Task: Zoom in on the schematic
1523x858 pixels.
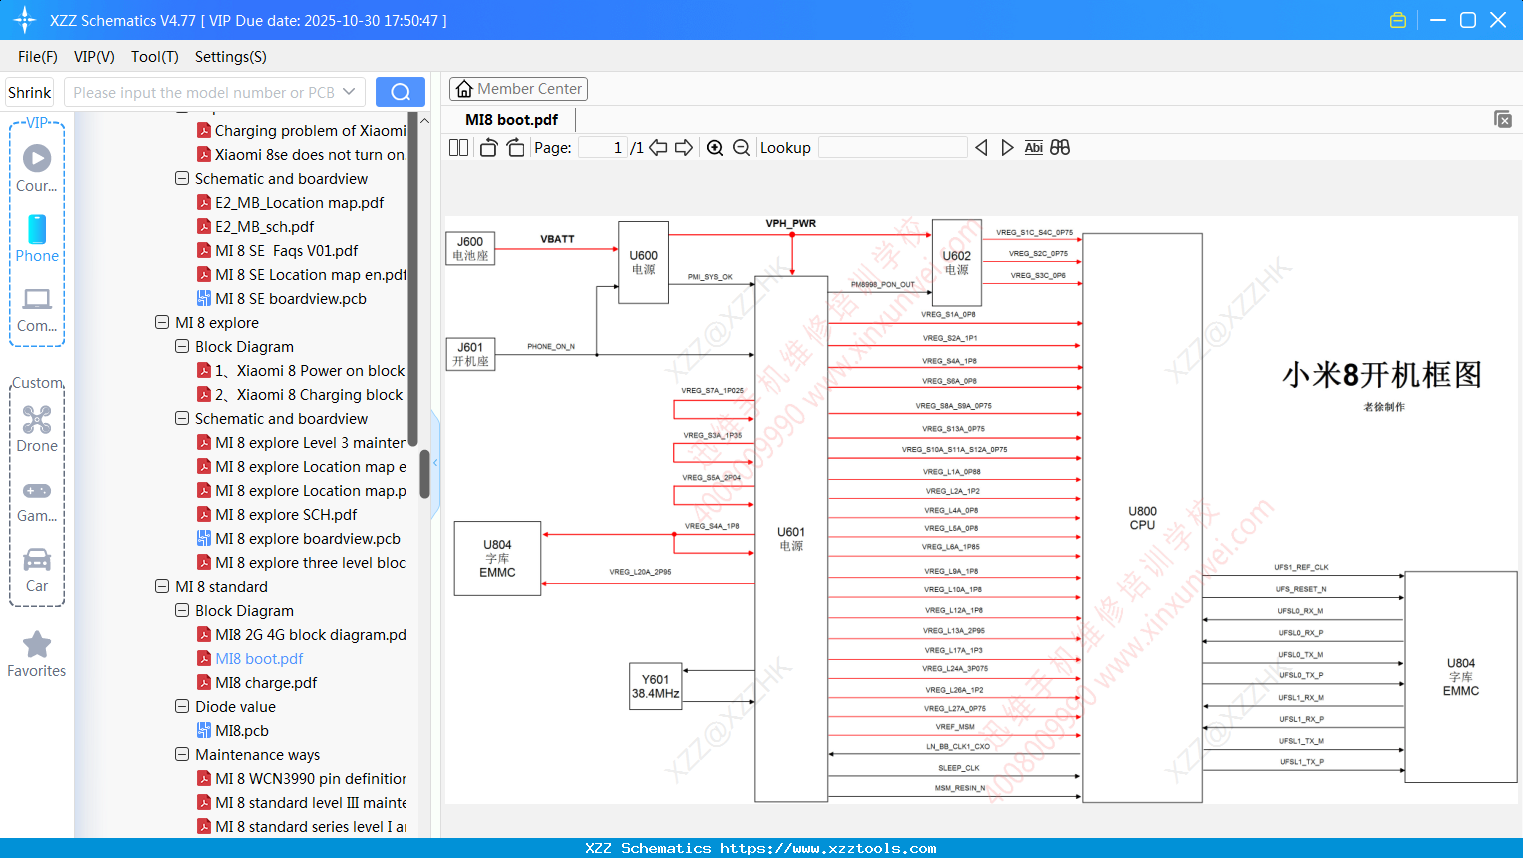Action: click(715, 147)
